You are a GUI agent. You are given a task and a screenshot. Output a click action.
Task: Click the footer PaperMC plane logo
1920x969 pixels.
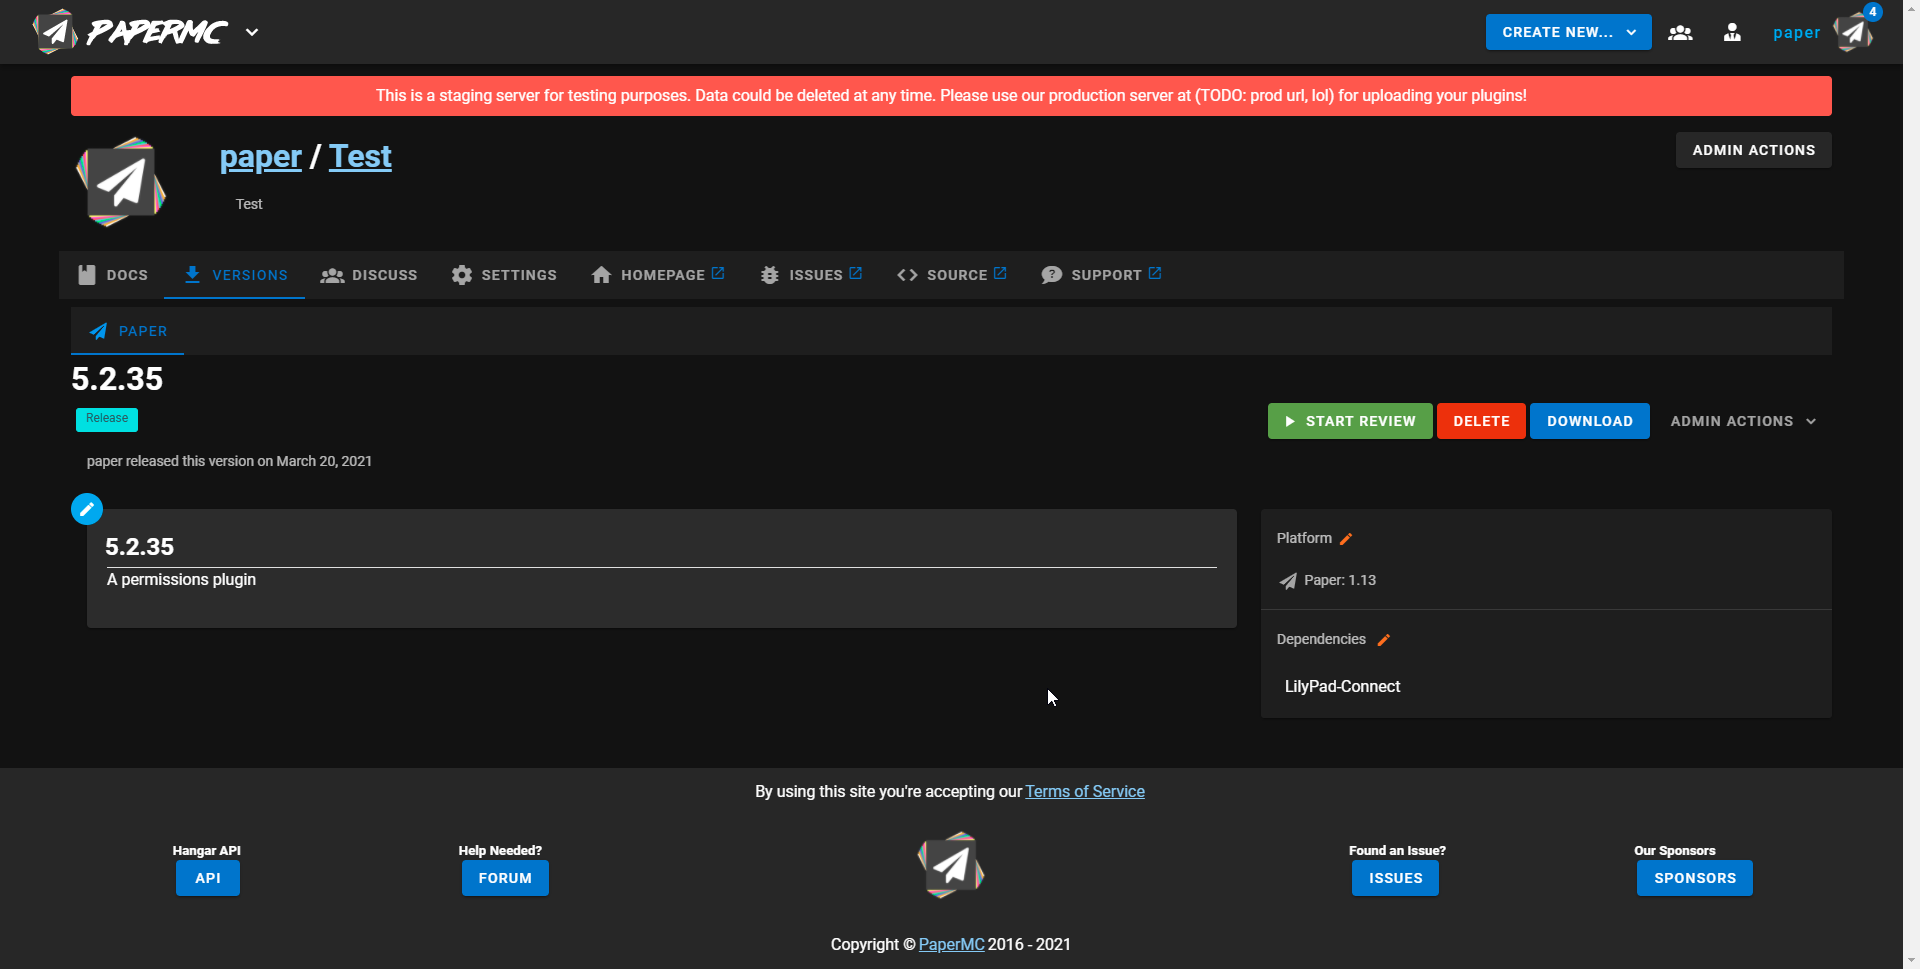click(x=951, y=865)
